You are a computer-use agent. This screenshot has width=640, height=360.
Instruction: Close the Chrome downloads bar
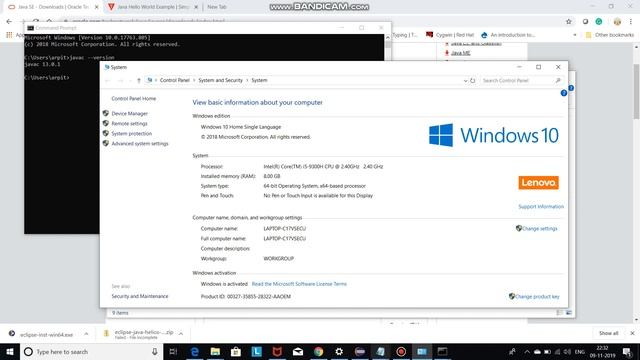coord(632,333)
